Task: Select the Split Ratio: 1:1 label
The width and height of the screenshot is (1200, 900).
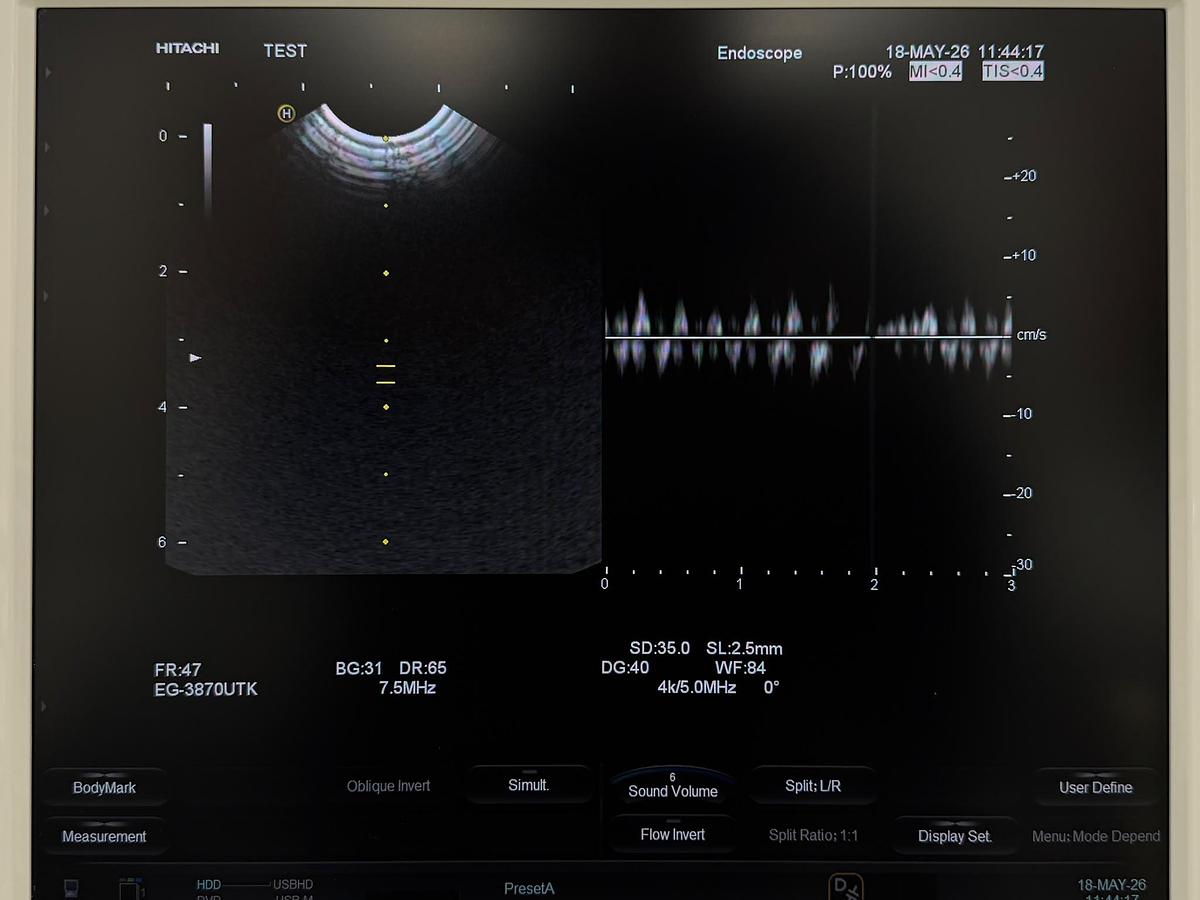Action: pyautogui.click(x=813, y=835)
